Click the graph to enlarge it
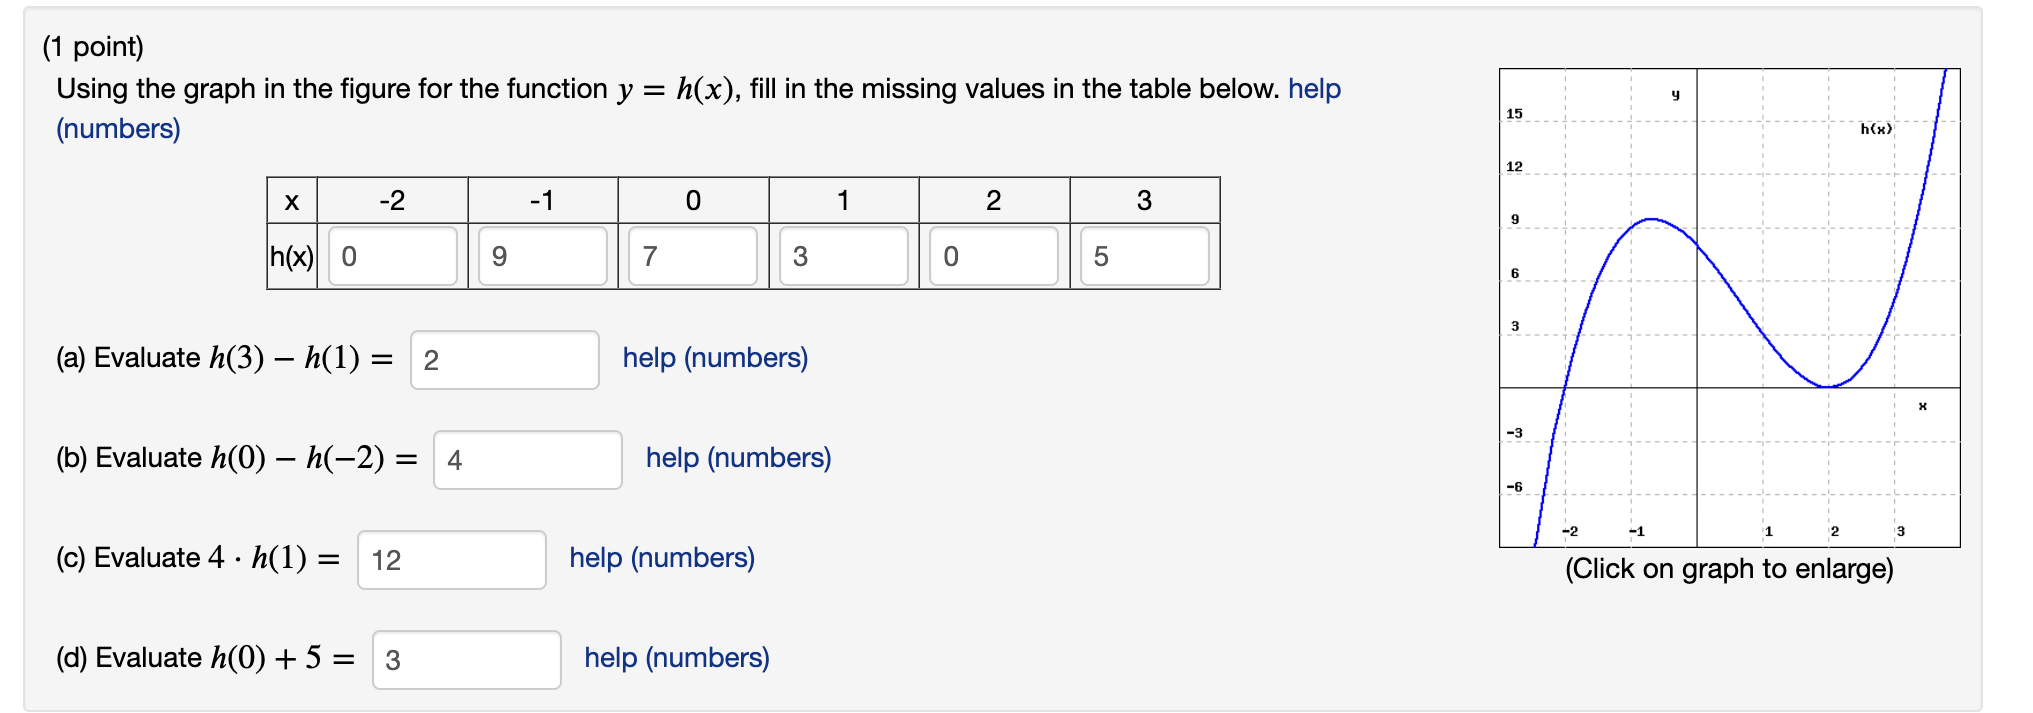This screenshot has height=713, width=2033. 1730,300
